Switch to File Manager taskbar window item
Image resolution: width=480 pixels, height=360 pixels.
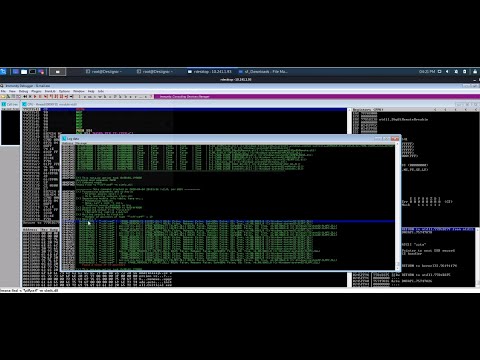[x=263, y=71]
